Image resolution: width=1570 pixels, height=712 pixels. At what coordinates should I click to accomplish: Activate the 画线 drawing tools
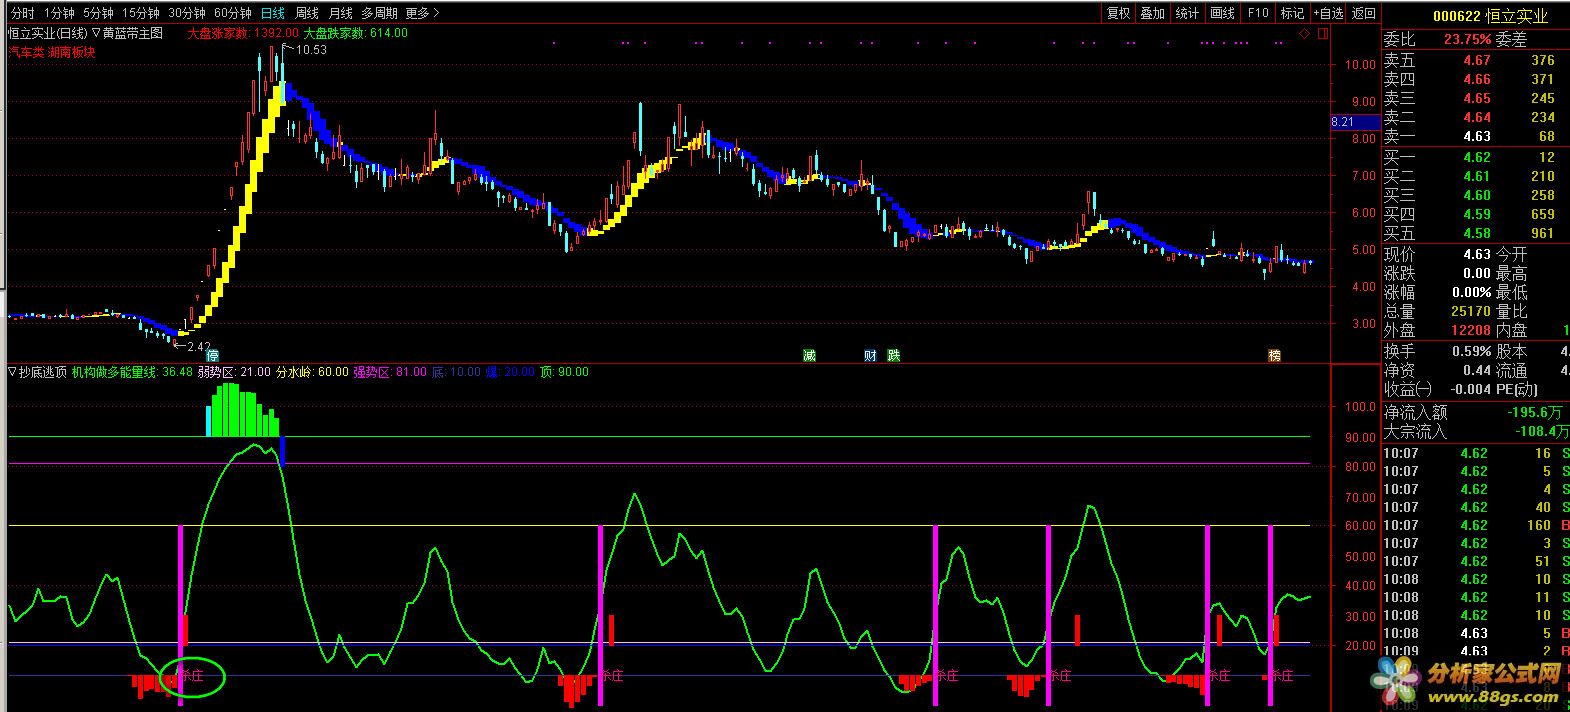pos(1222,13)
